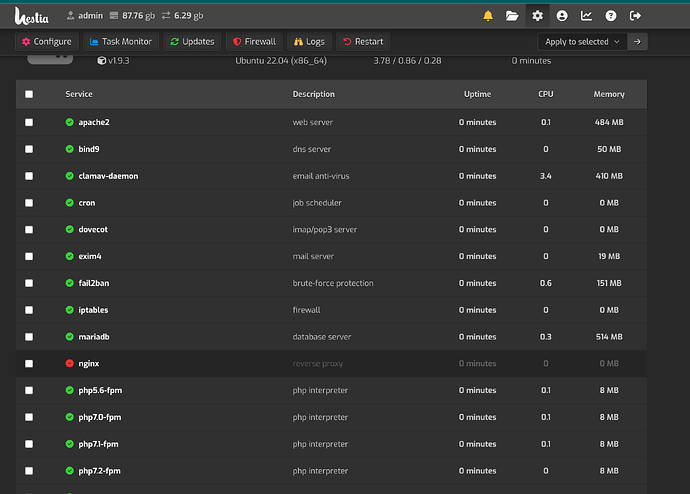
Task: Click the green status icon for clamav-daemon
Action: click(70, 176)
